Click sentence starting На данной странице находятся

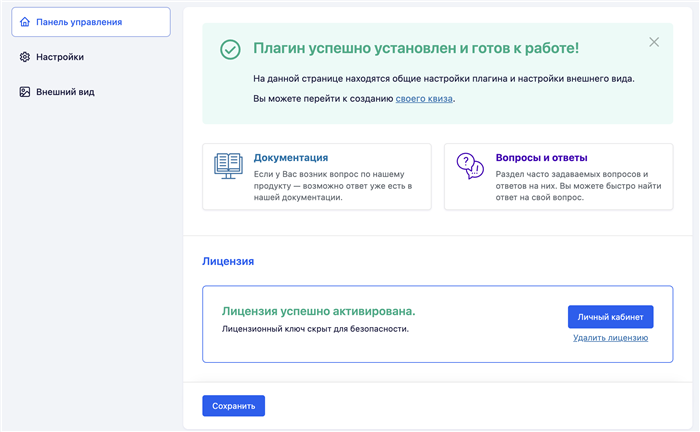[444, 79]
